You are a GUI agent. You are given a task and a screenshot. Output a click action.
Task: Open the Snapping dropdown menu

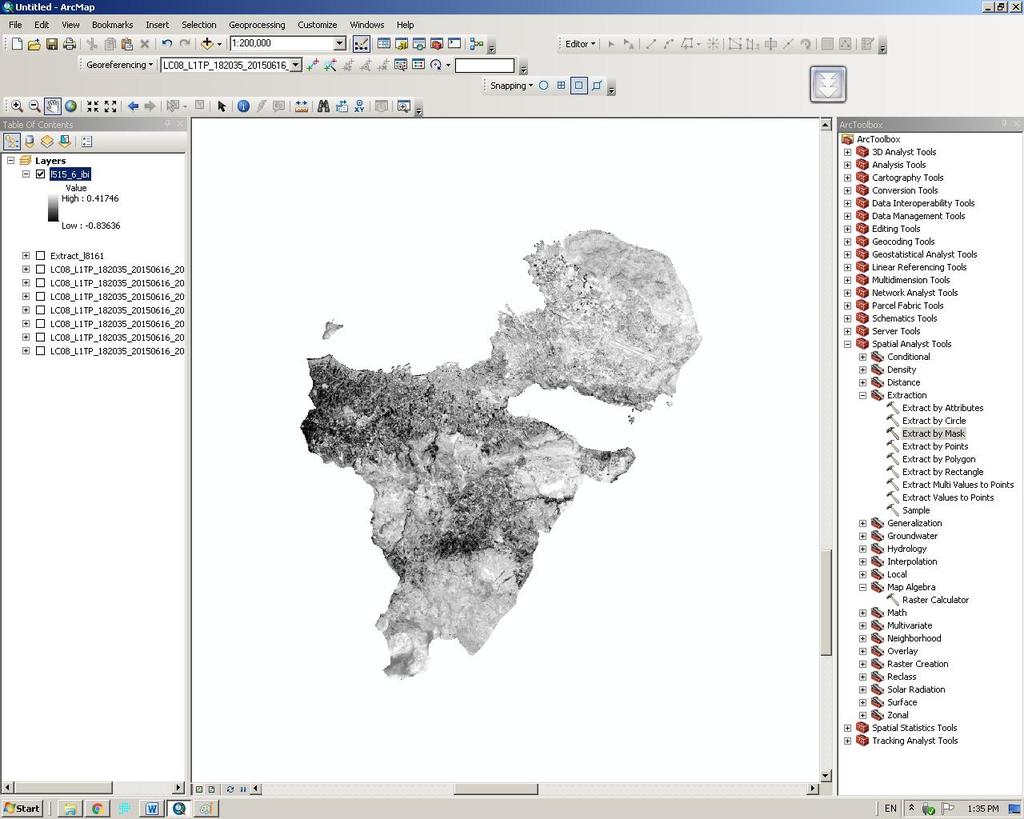pos(511,86)
